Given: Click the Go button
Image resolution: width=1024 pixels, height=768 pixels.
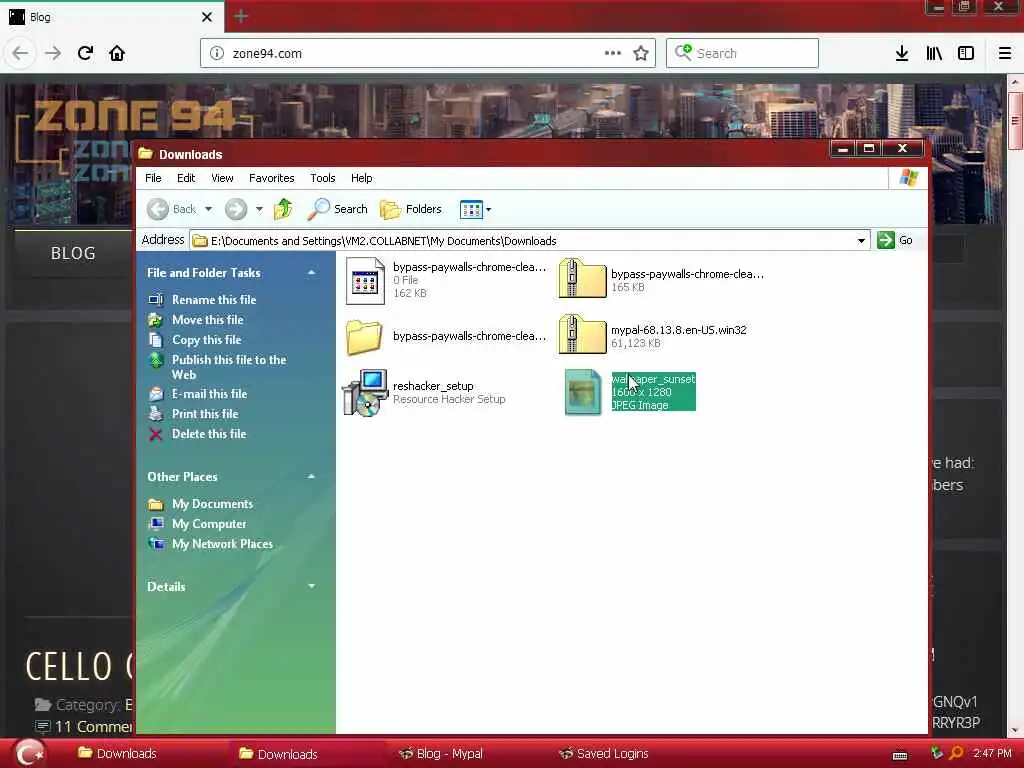Looking at the screenshot, I should (895, 240).
